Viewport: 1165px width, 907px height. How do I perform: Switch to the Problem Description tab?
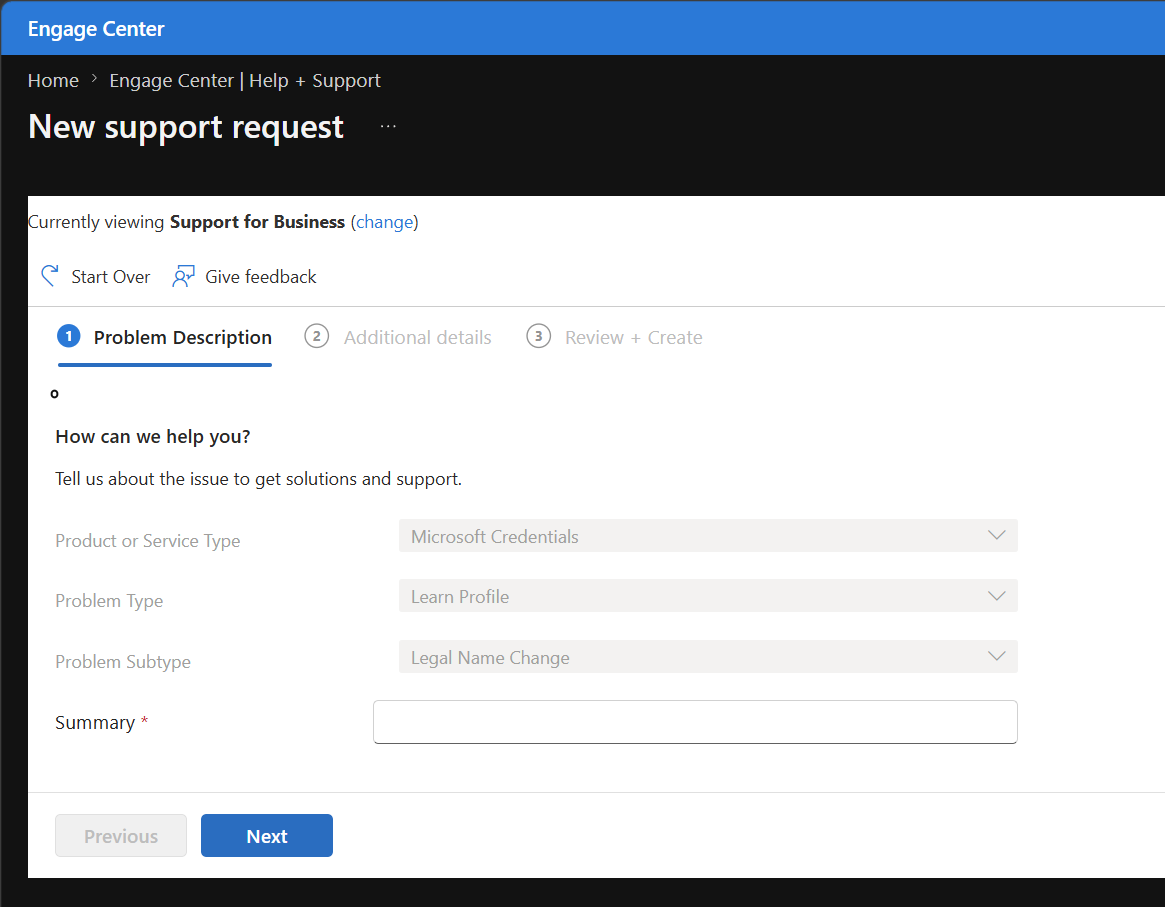[x=165, y=337]
